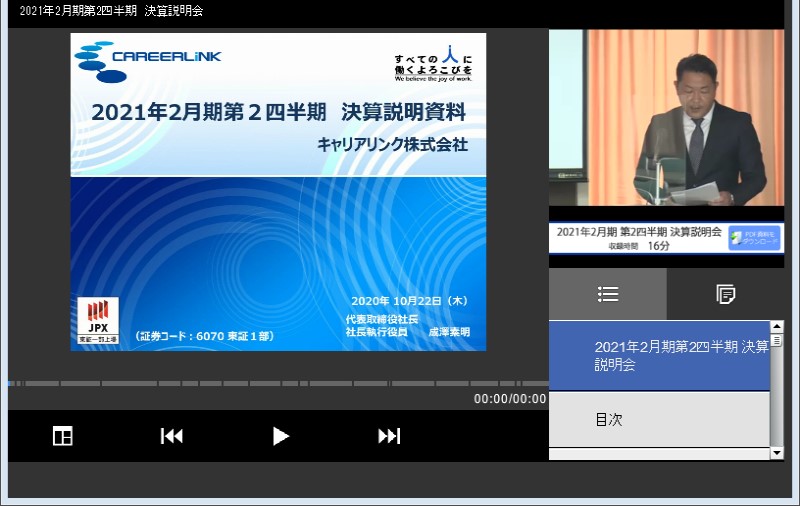Click the seek bar timeline
Screen dimensions: 800x506
(279, 383)
